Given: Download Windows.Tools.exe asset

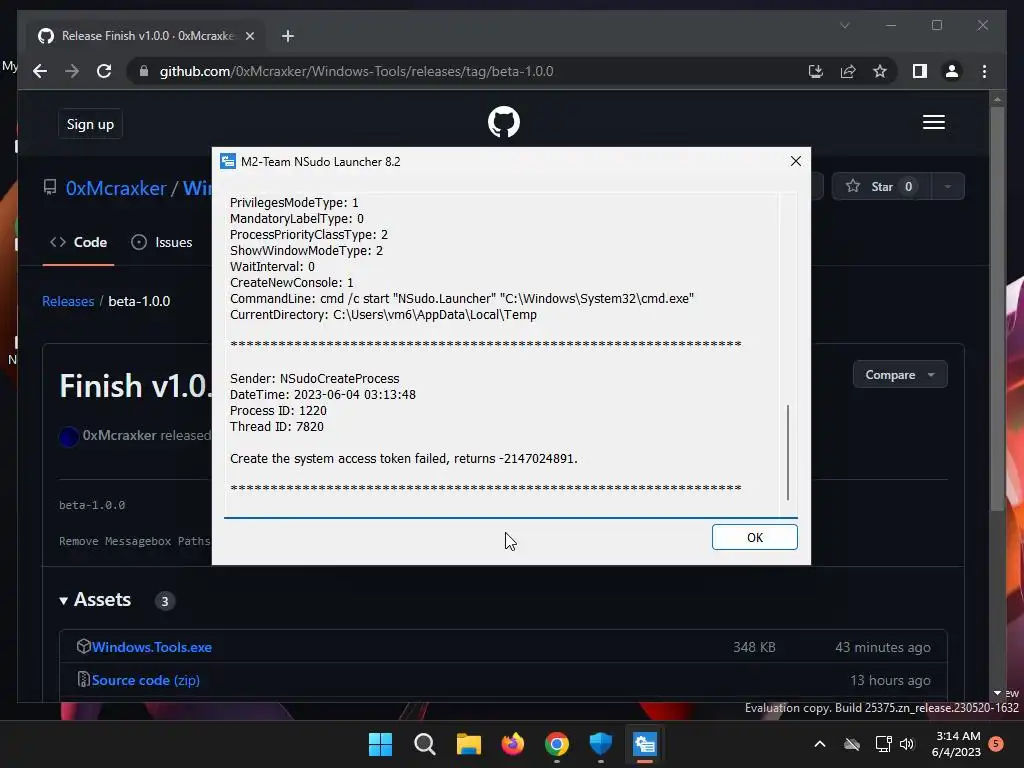Looking at the screenshot, I should click(152, 647).
